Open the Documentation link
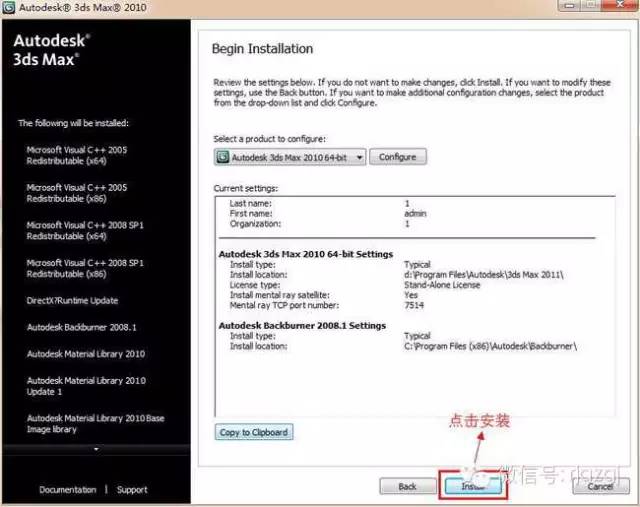 [67, 490]
